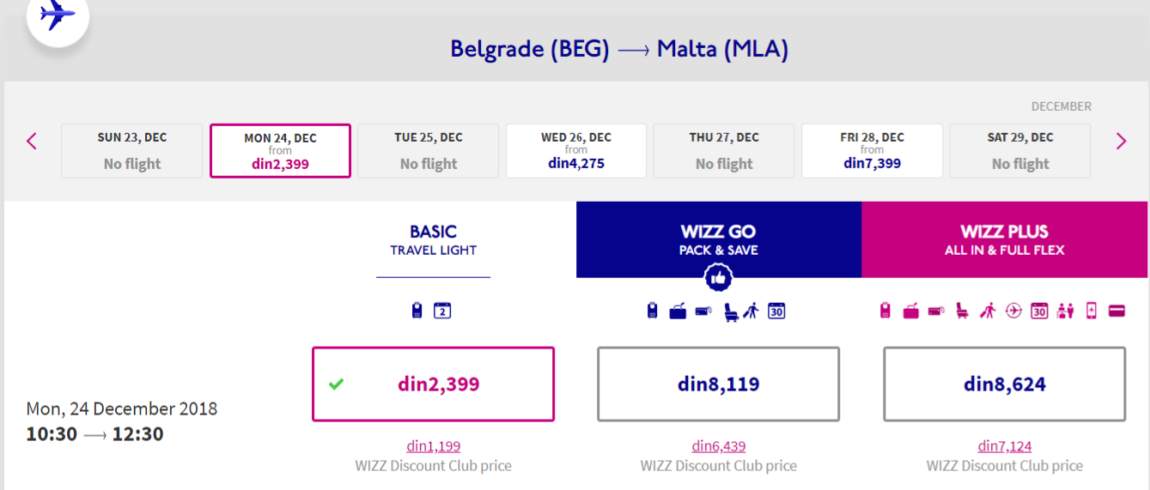
Task: Open the WIZZ GO Pack & Save tab
Action: click(x=719, y=240)
